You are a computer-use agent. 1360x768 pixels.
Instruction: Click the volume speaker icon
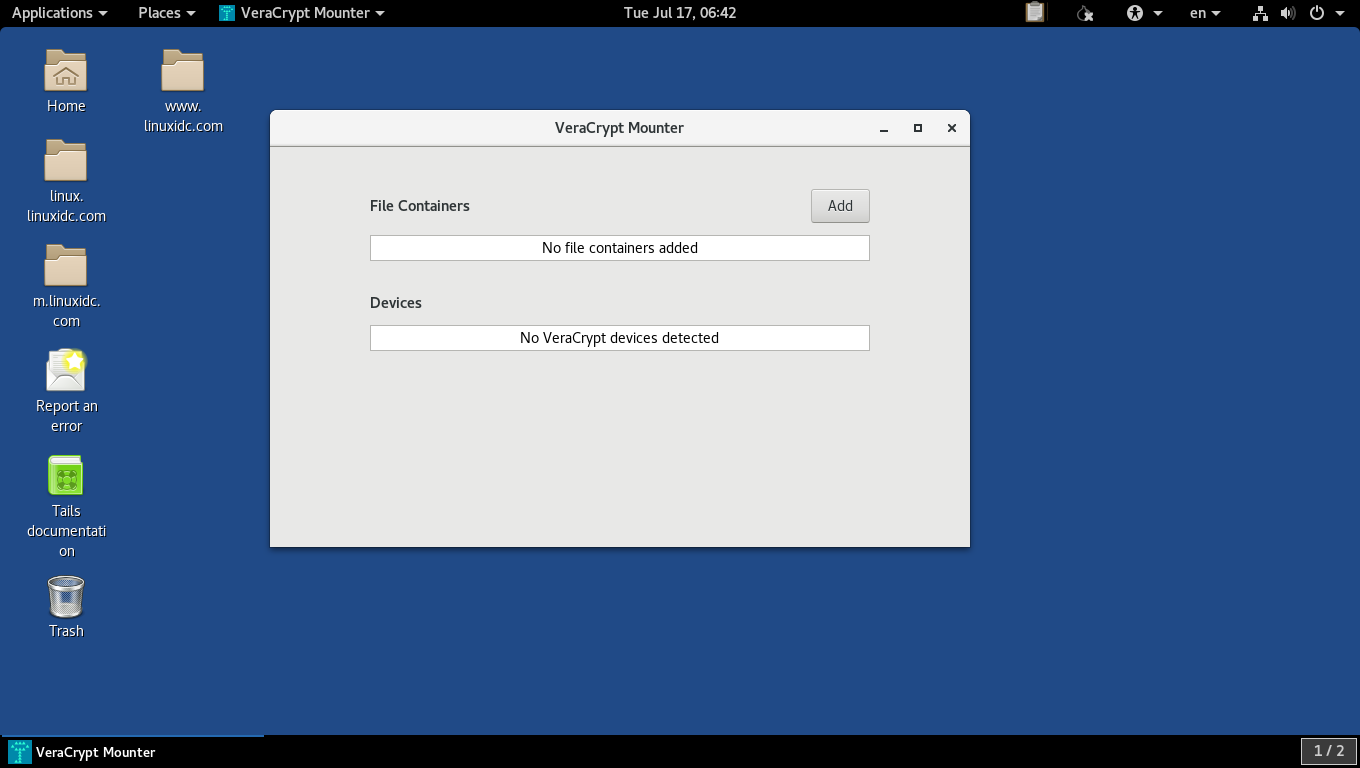1288,13
